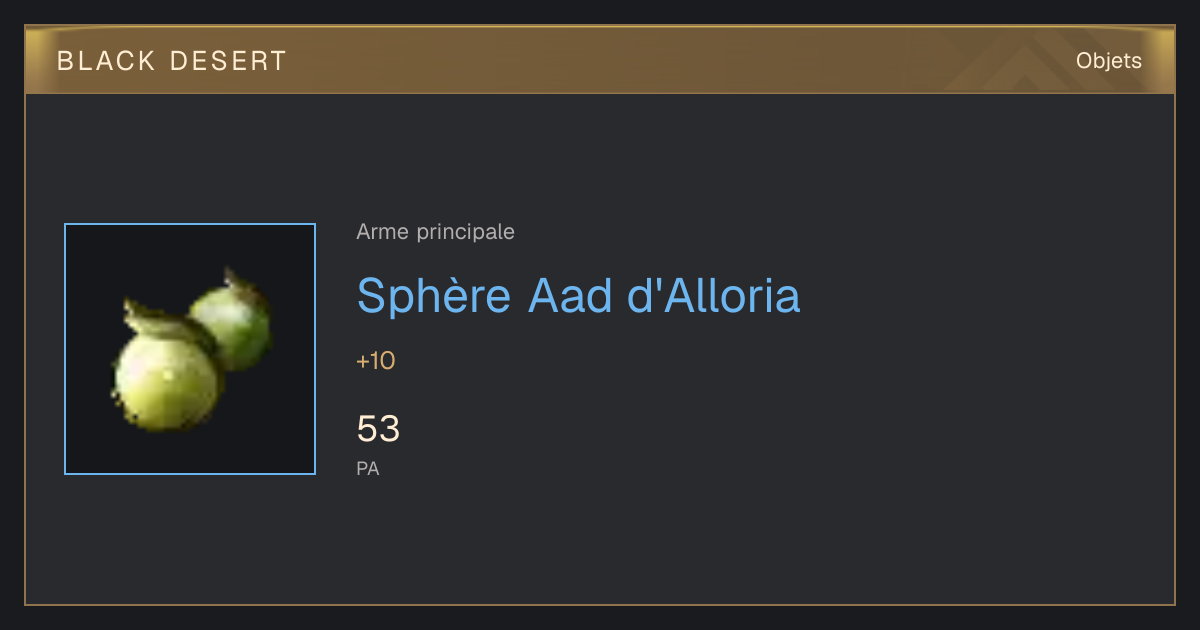Click the word BLACK in header

pos(107,61)
